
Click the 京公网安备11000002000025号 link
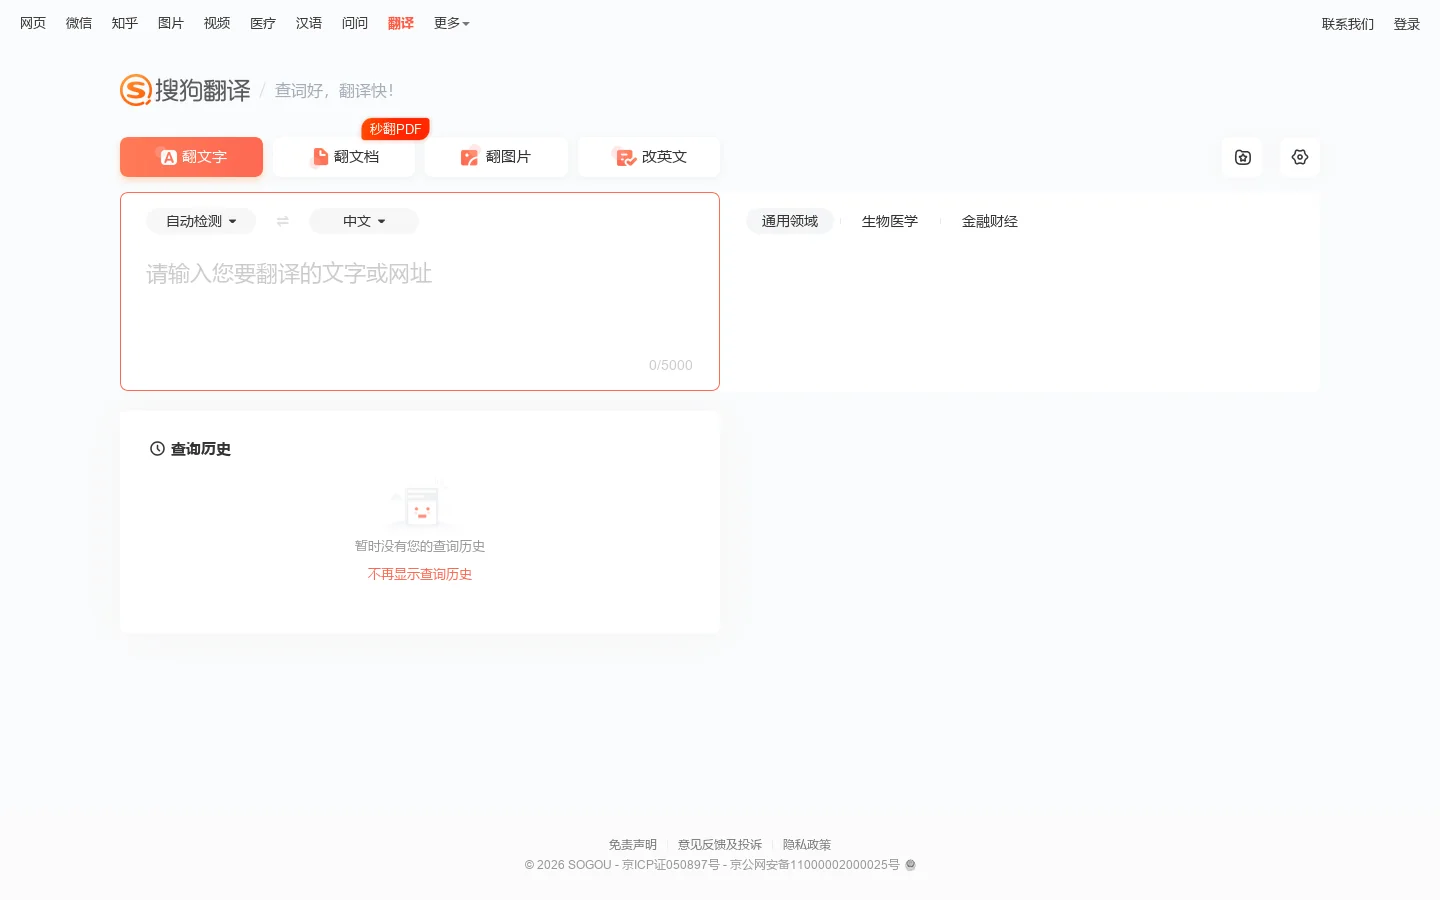pos(815,865)
